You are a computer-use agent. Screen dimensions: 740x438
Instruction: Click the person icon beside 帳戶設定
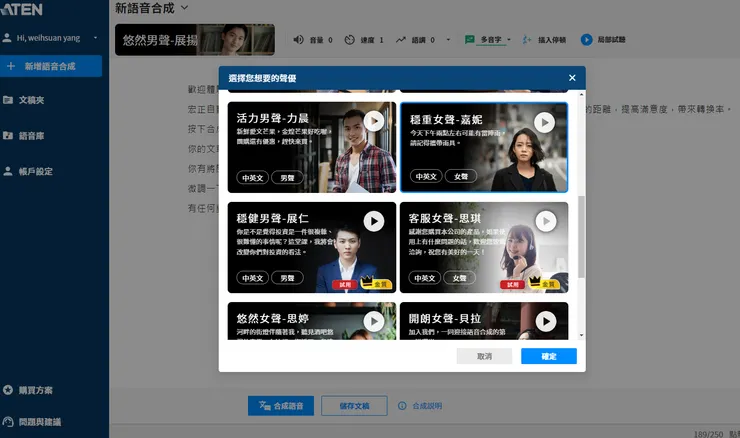(x=8, y=171)
